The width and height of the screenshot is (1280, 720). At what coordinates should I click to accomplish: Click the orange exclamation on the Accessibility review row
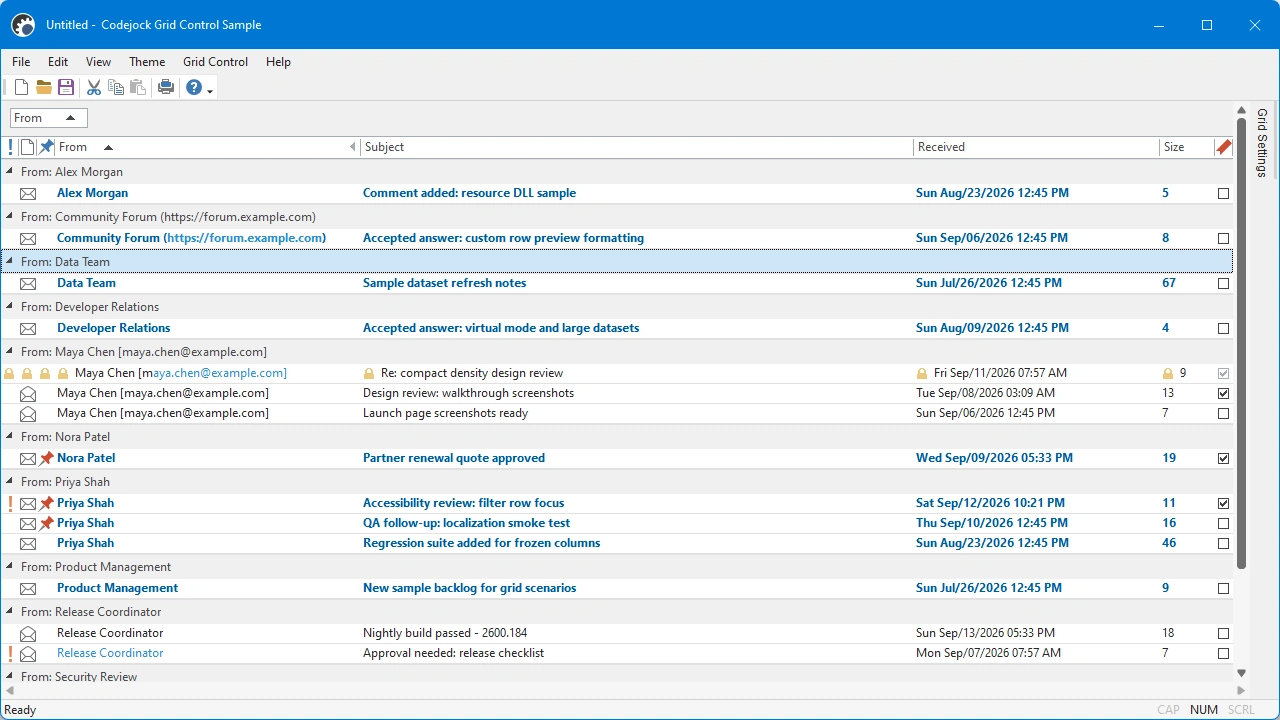10,503
